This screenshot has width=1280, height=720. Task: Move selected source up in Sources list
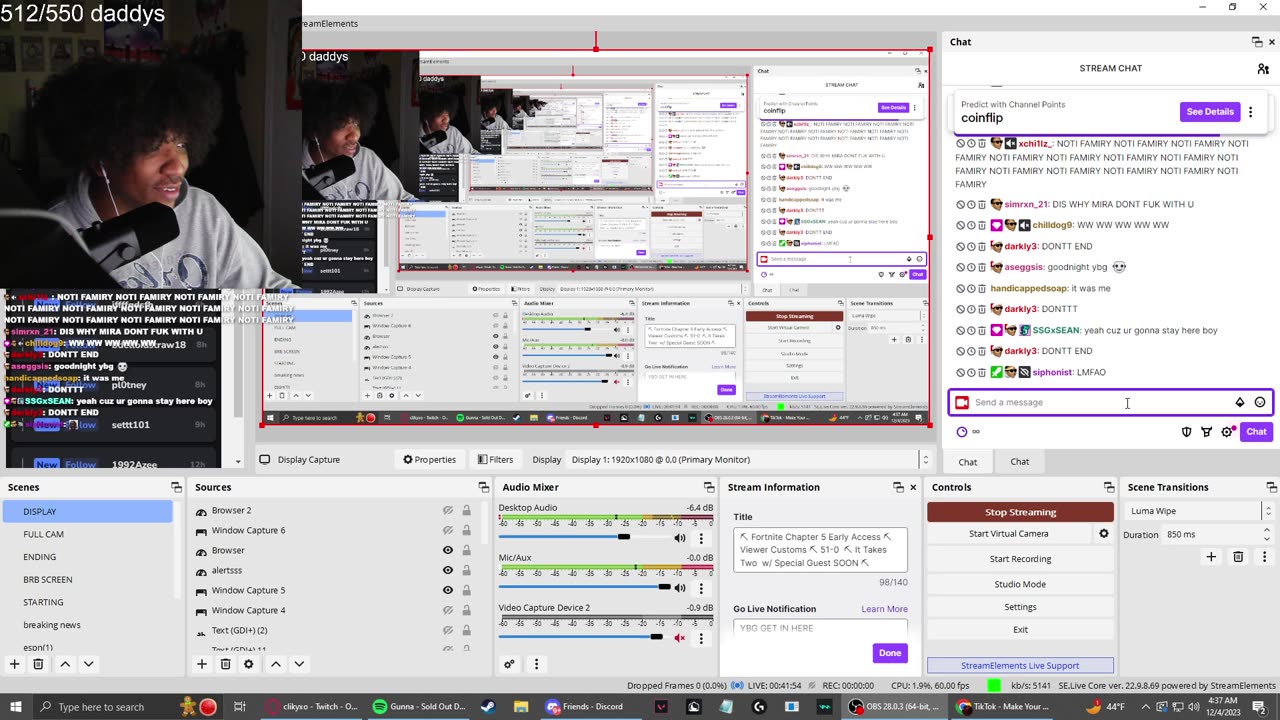(276, 664)
